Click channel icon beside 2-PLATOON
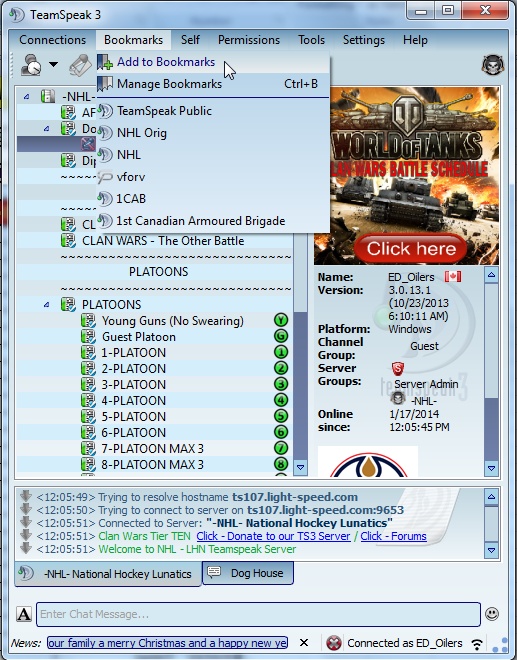 (x=88, y=368)
